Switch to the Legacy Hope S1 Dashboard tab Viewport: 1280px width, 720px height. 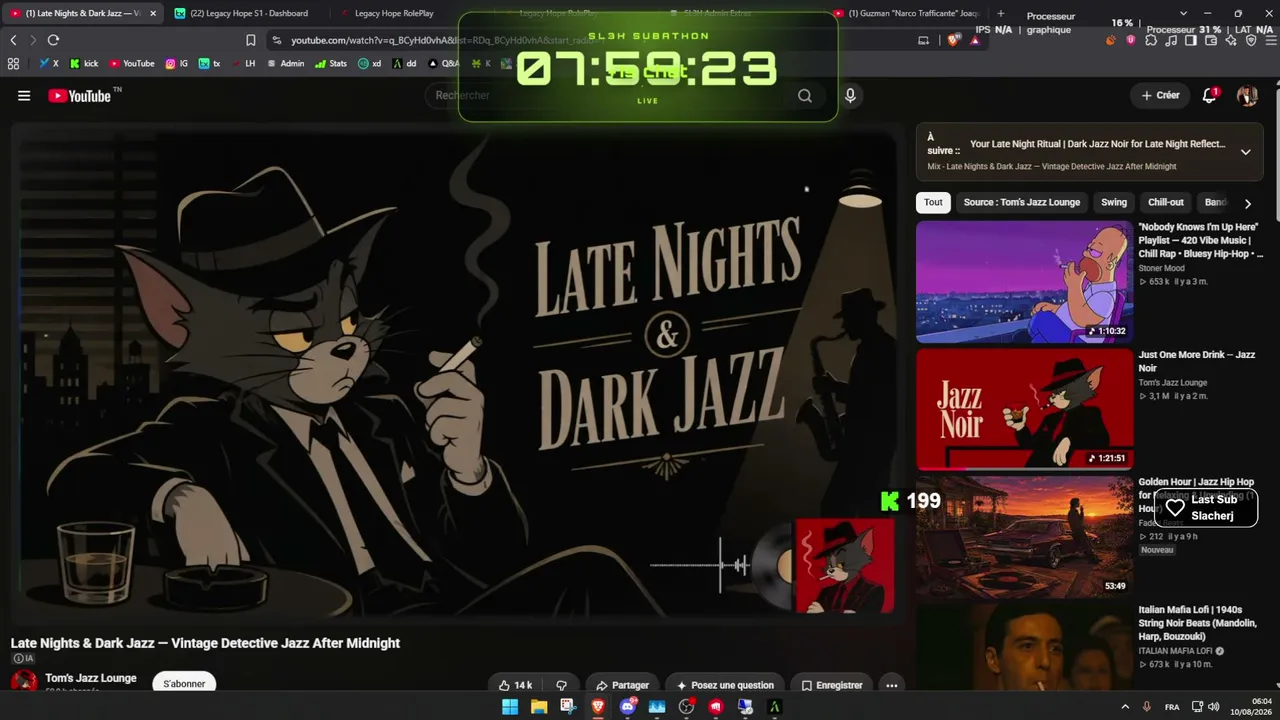(246, 13)
